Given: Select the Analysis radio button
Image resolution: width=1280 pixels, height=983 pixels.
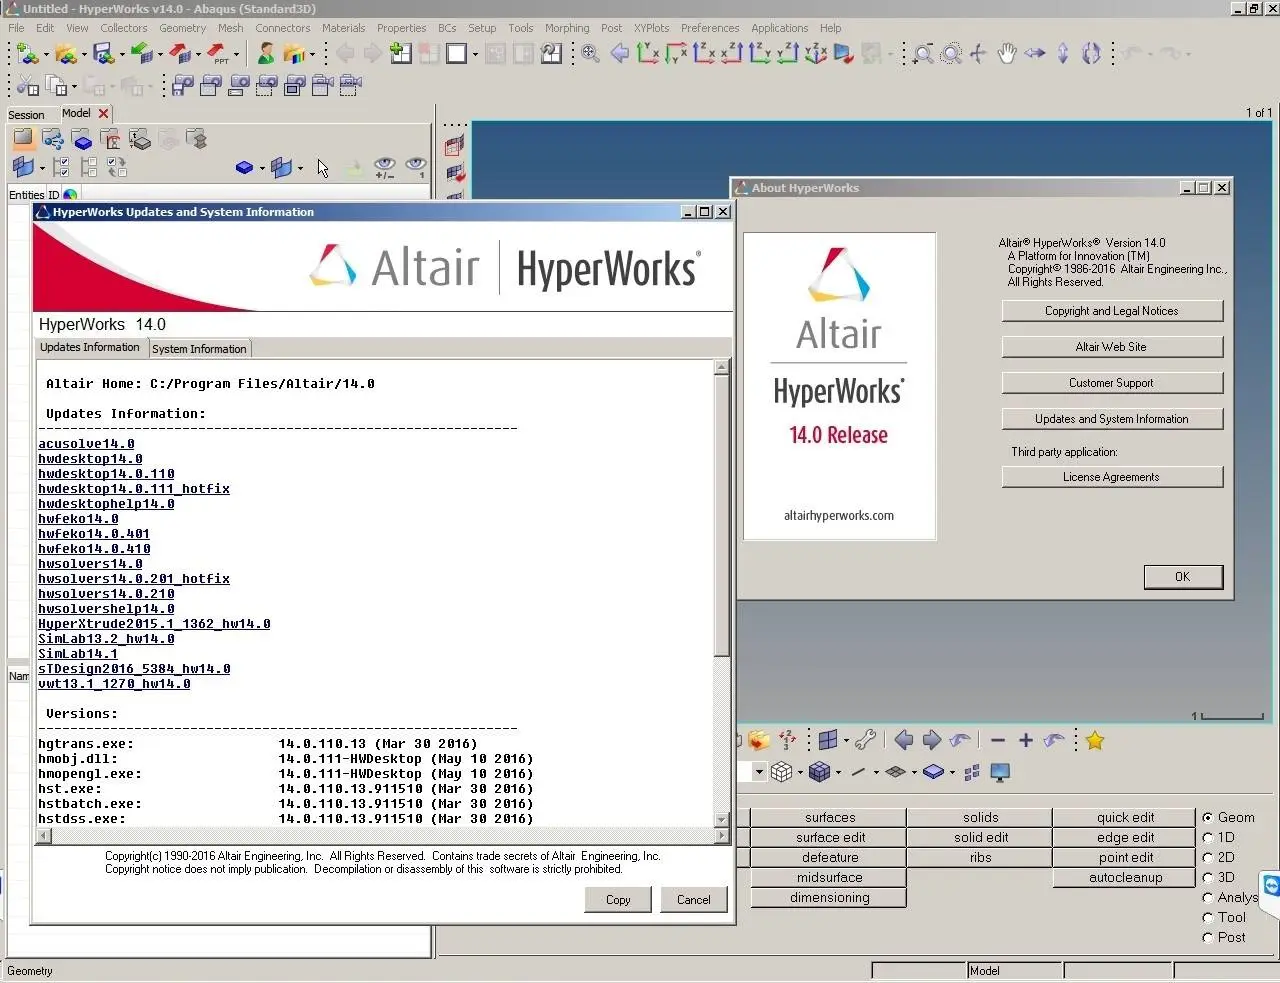Looking at the screenshot, I should pyautogui.click(x=1208, y=898).
